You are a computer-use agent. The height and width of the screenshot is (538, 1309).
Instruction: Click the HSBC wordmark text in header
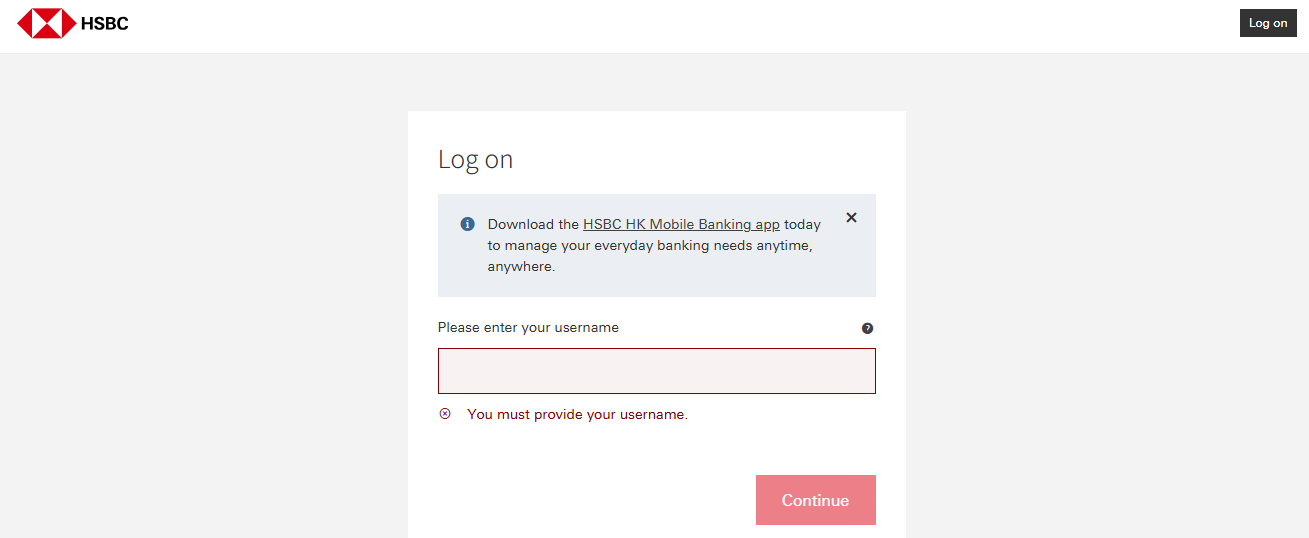click(105, 23)
